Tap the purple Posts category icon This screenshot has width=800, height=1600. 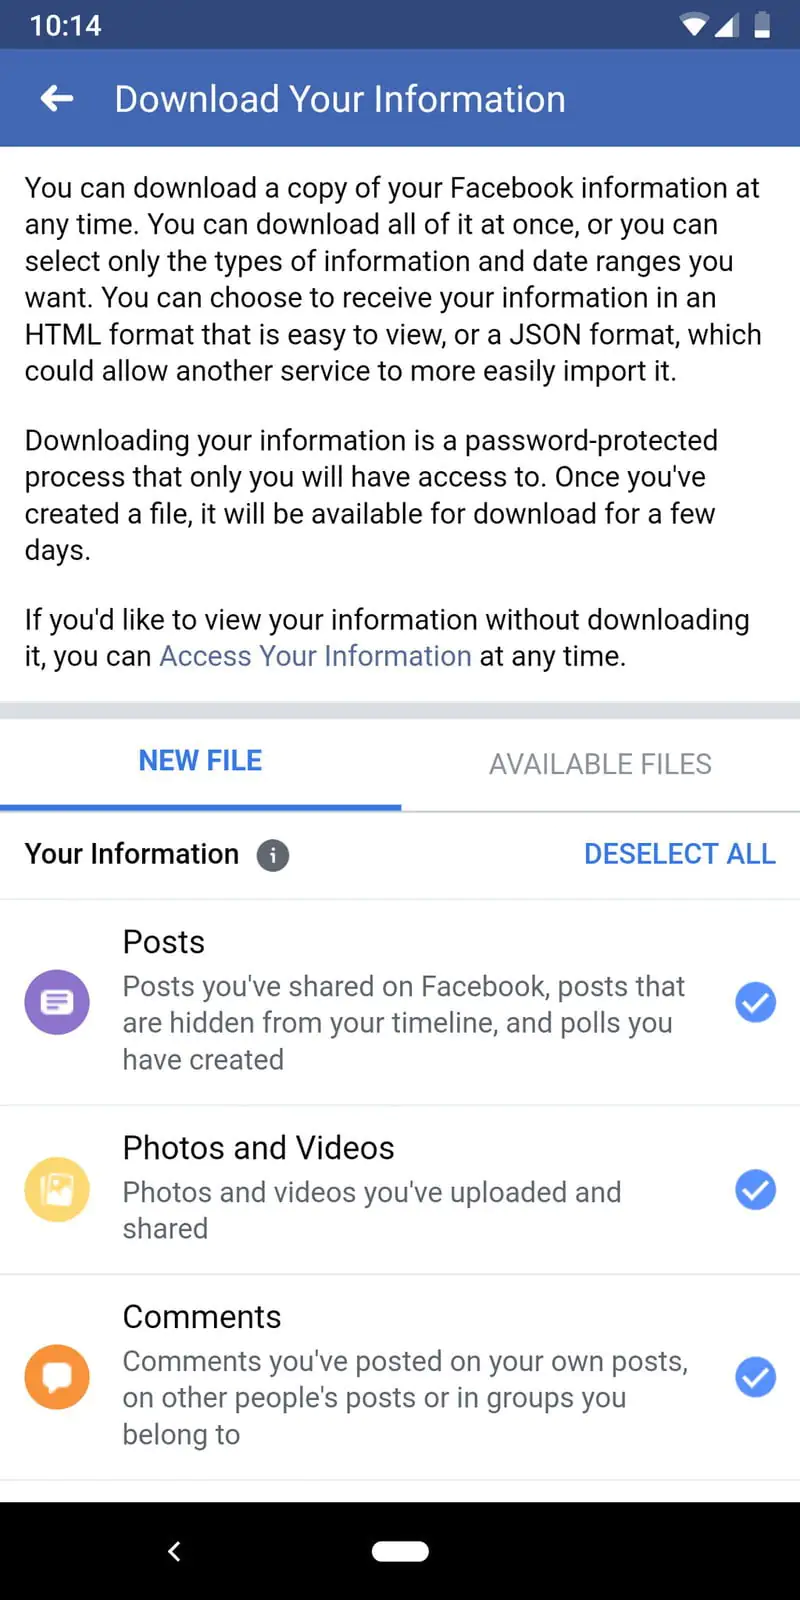coord(57,1002)
